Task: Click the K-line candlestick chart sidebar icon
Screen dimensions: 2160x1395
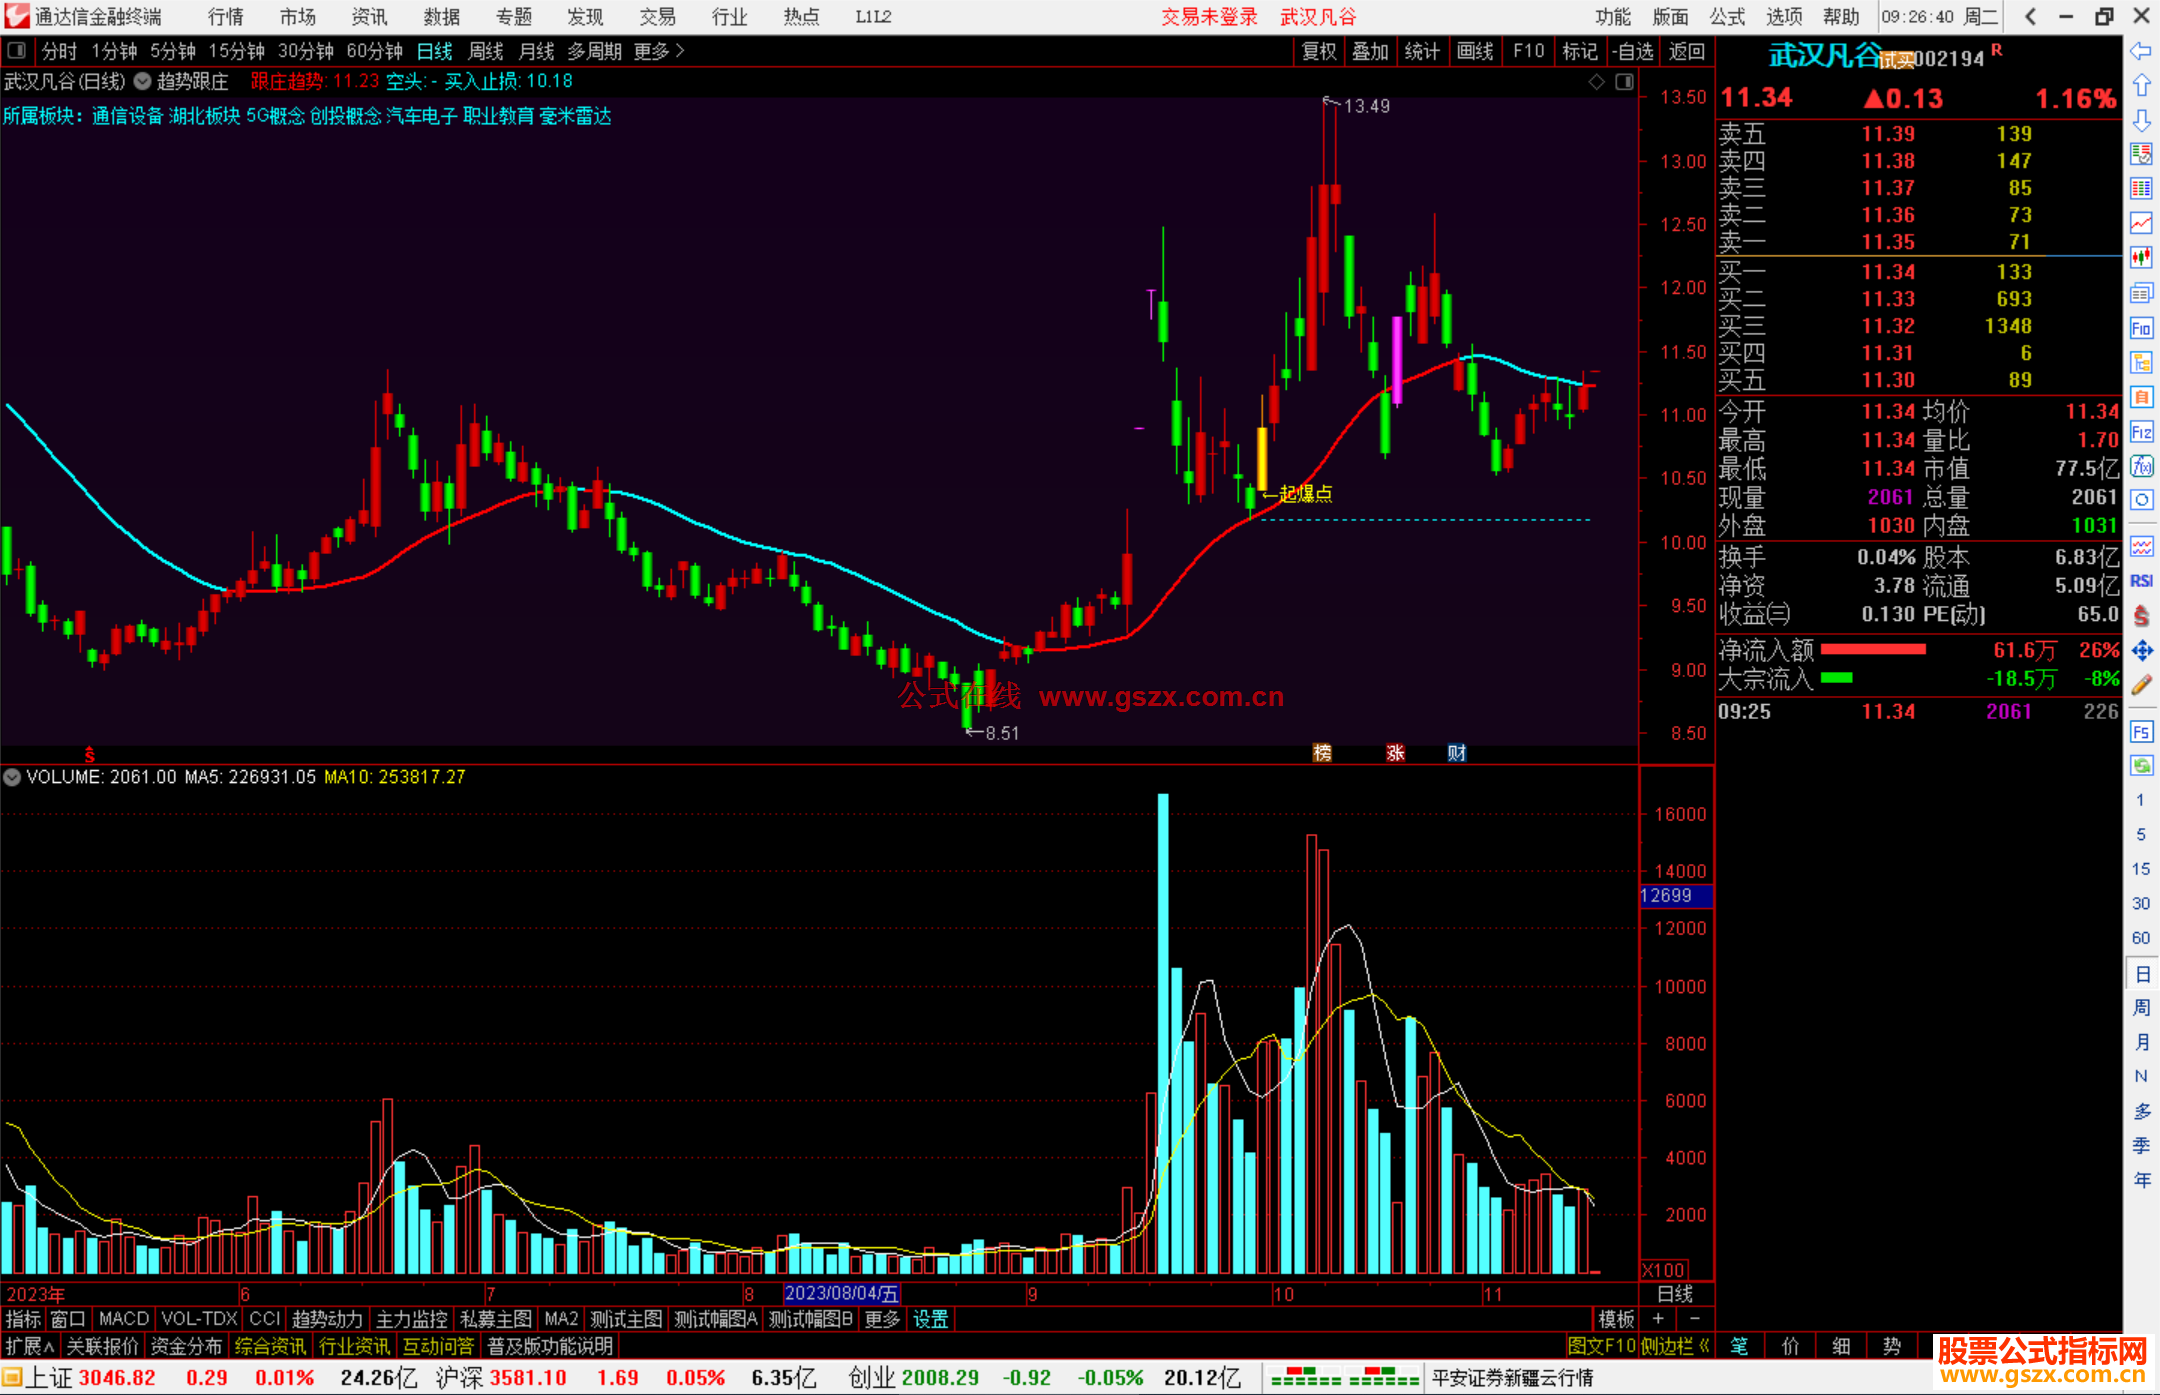Action: pos(2141,258)
